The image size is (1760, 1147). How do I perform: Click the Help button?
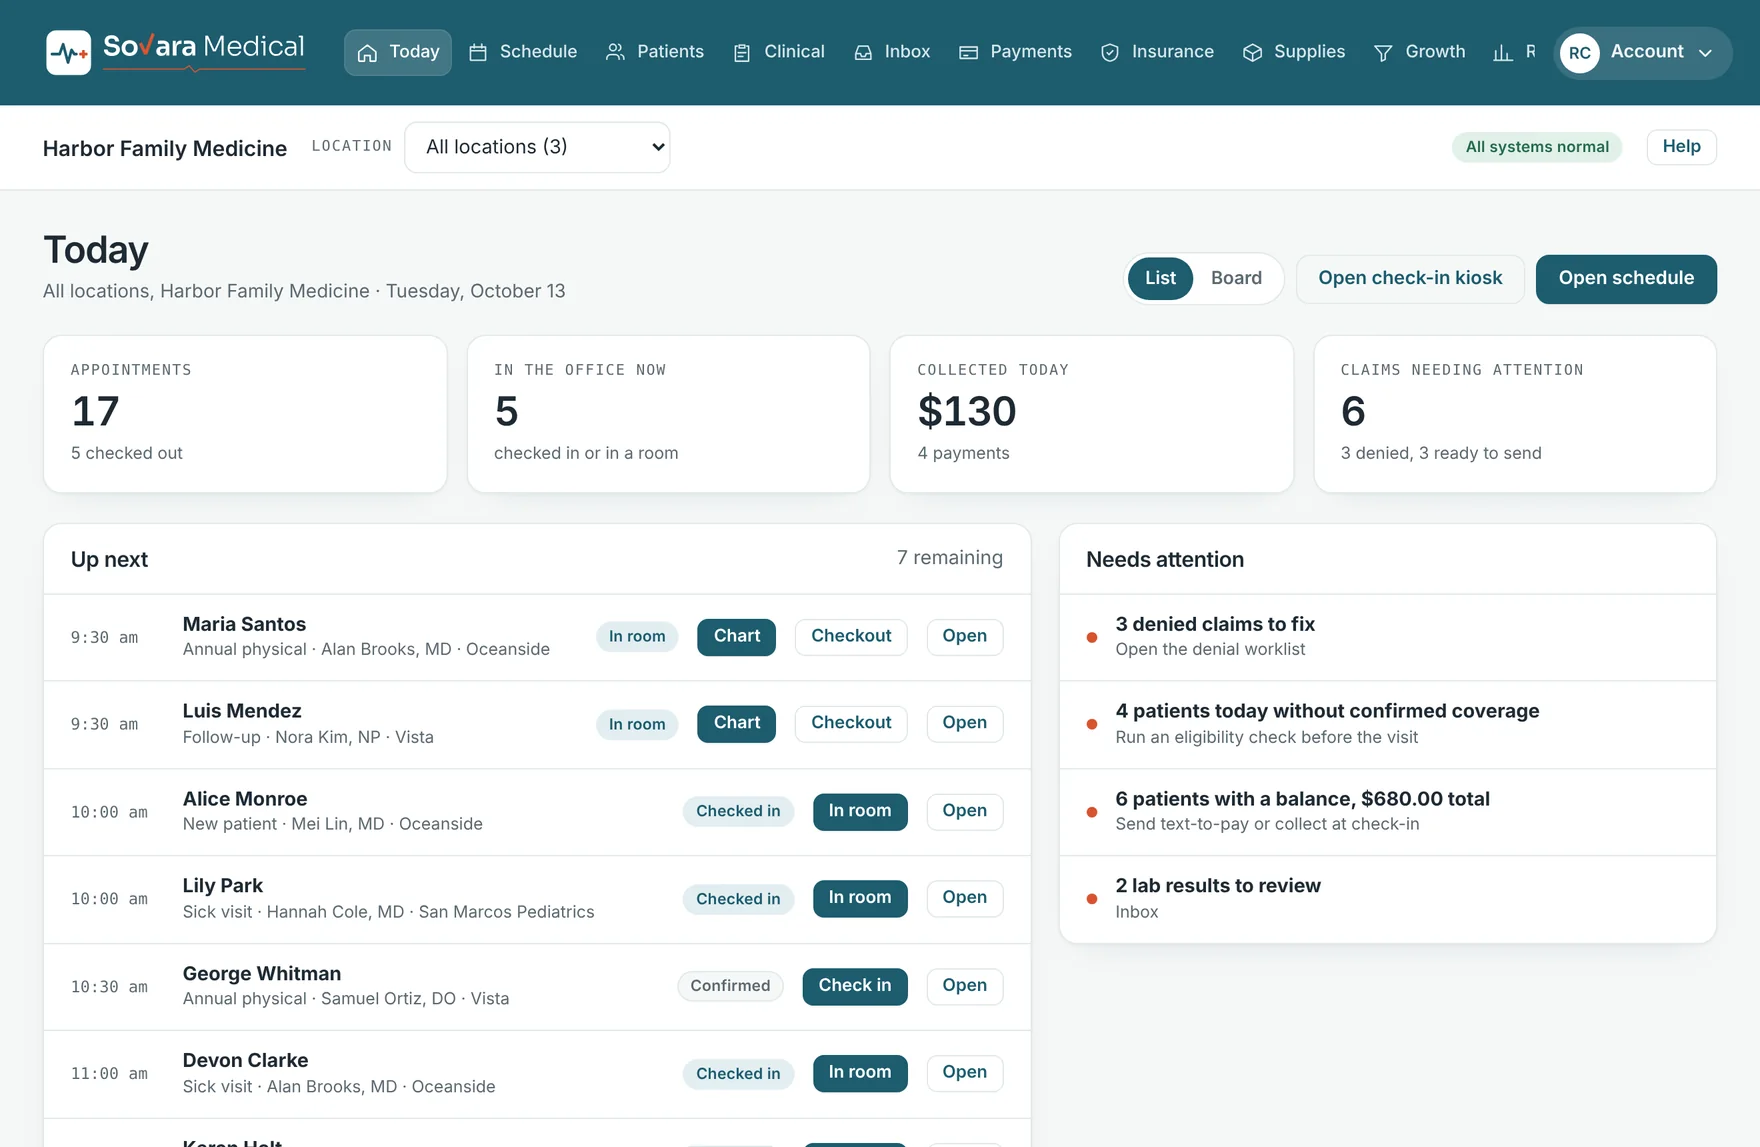coord(1681,147)
